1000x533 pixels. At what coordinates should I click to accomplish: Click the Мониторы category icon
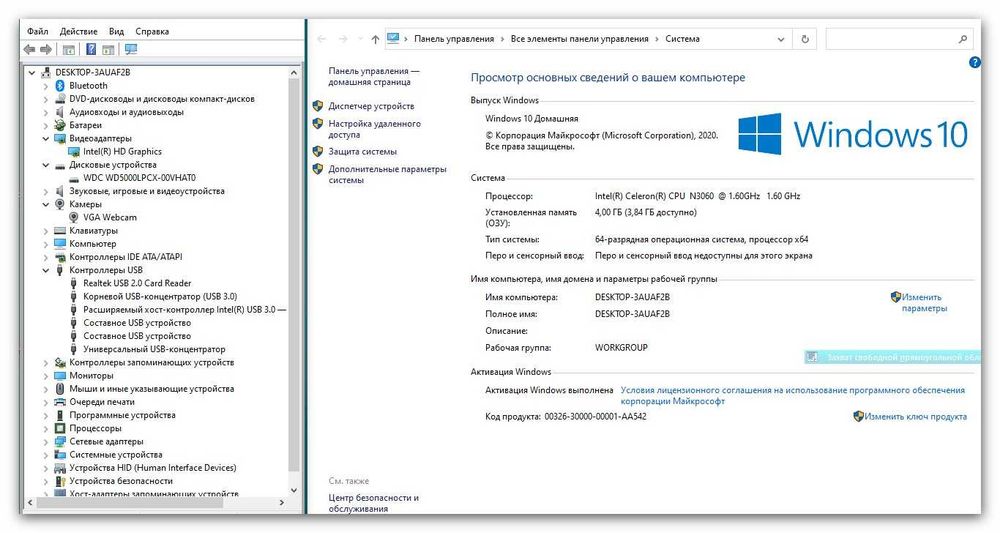click(x=60, y=376)
